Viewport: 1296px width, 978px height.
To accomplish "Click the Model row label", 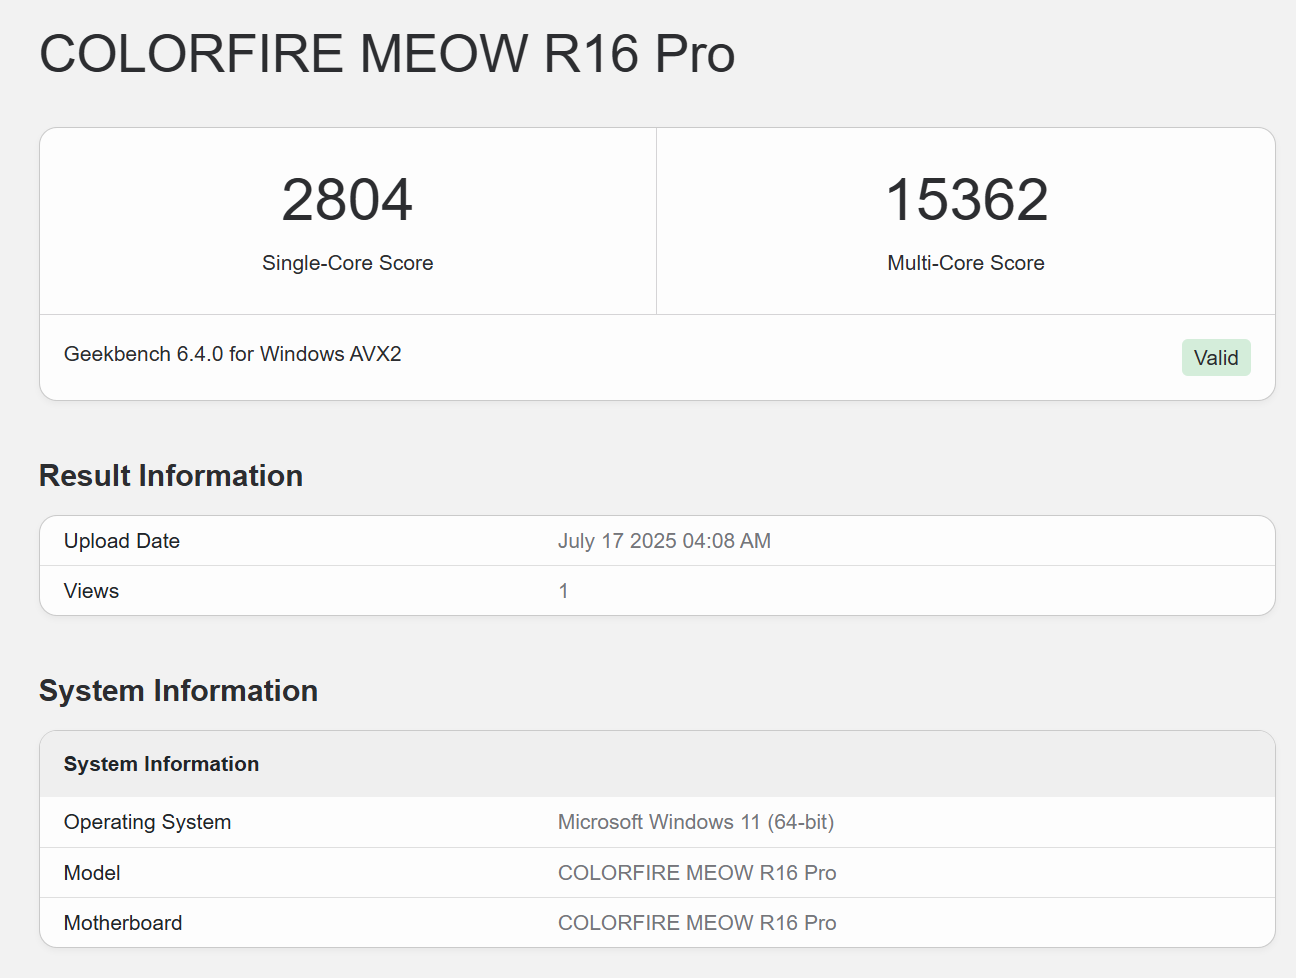I will point(92,873).
